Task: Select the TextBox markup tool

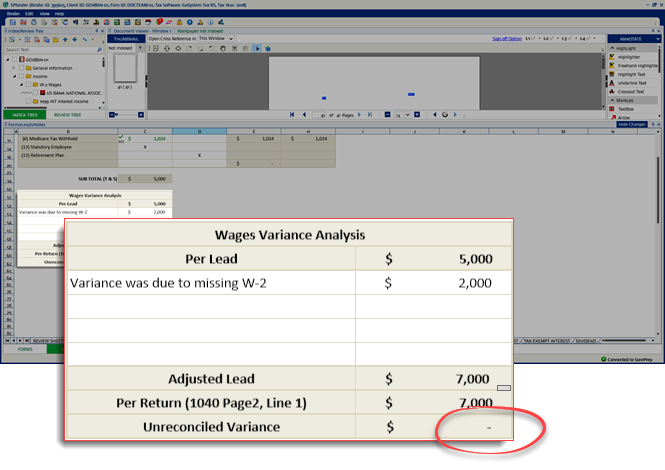Action: pos(626,109)
